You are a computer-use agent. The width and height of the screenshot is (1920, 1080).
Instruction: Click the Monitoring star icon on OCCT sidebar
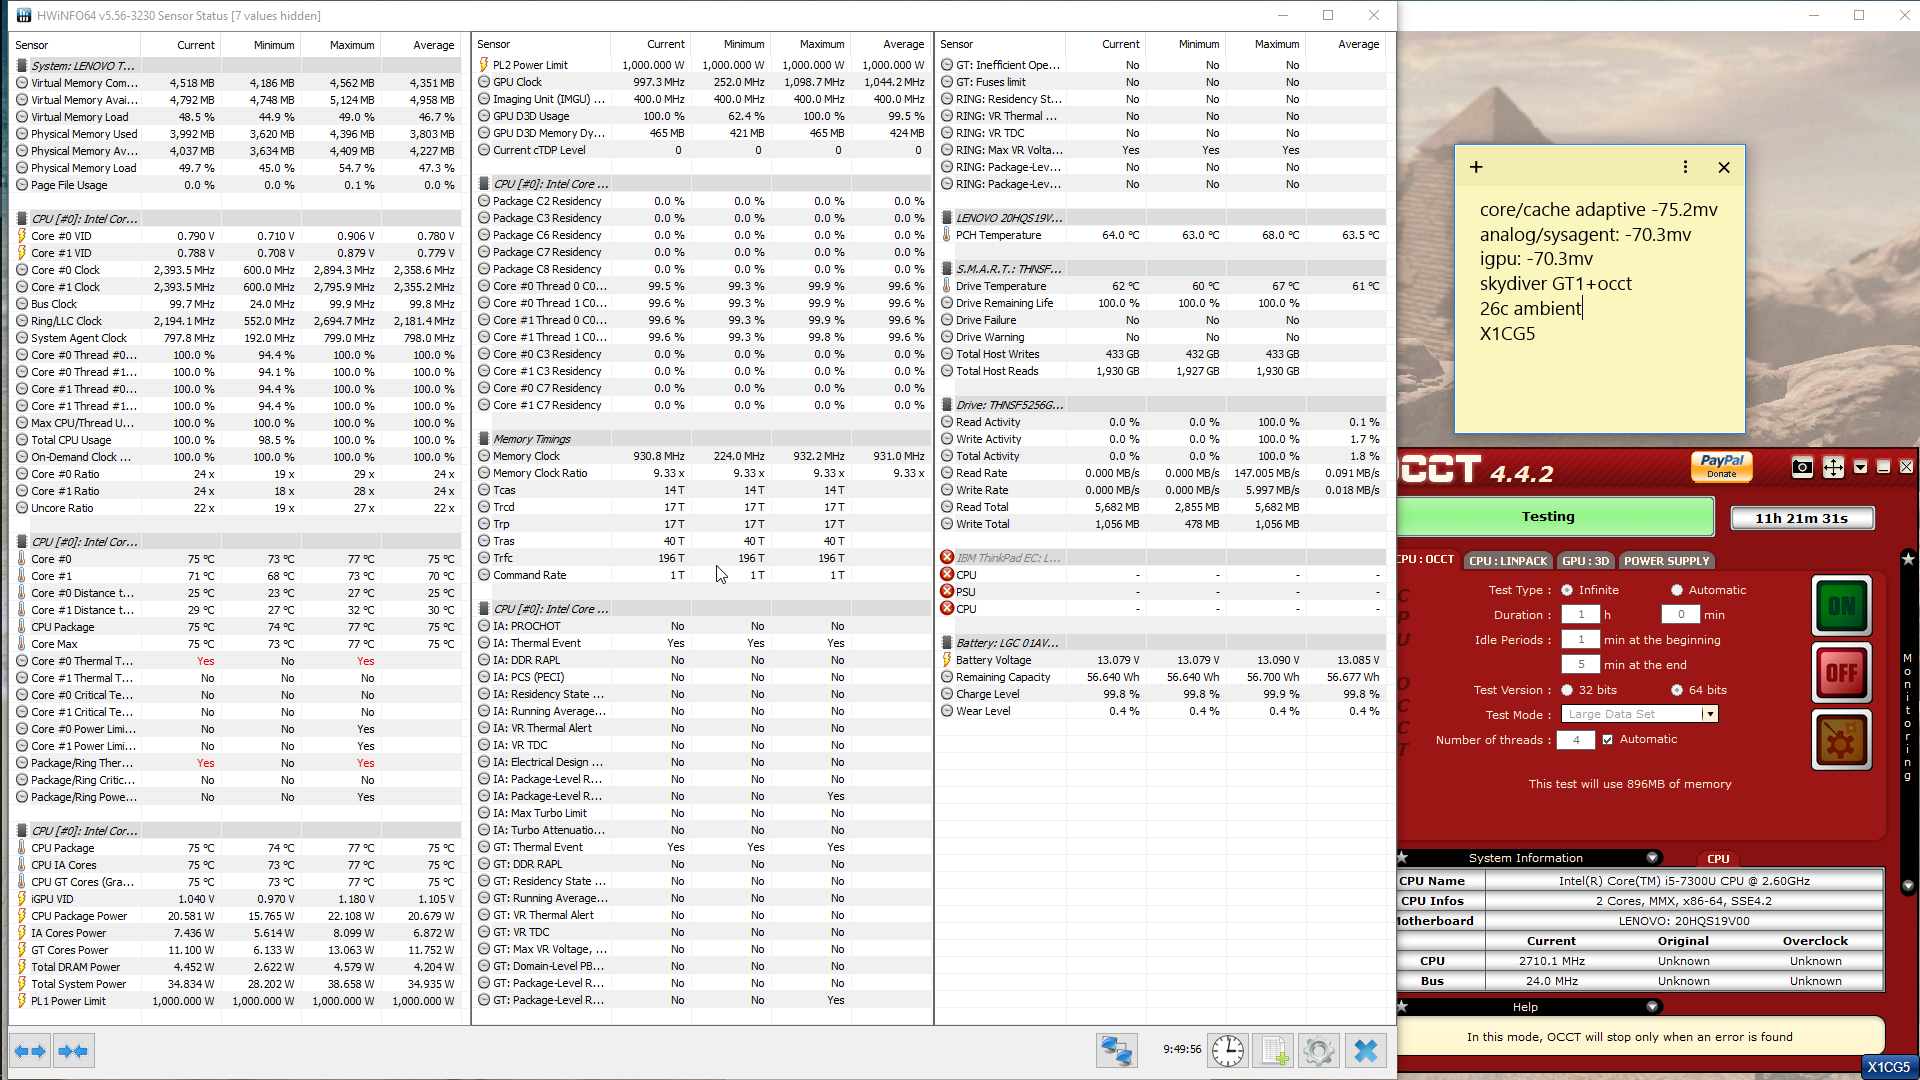pos(1908,559)
